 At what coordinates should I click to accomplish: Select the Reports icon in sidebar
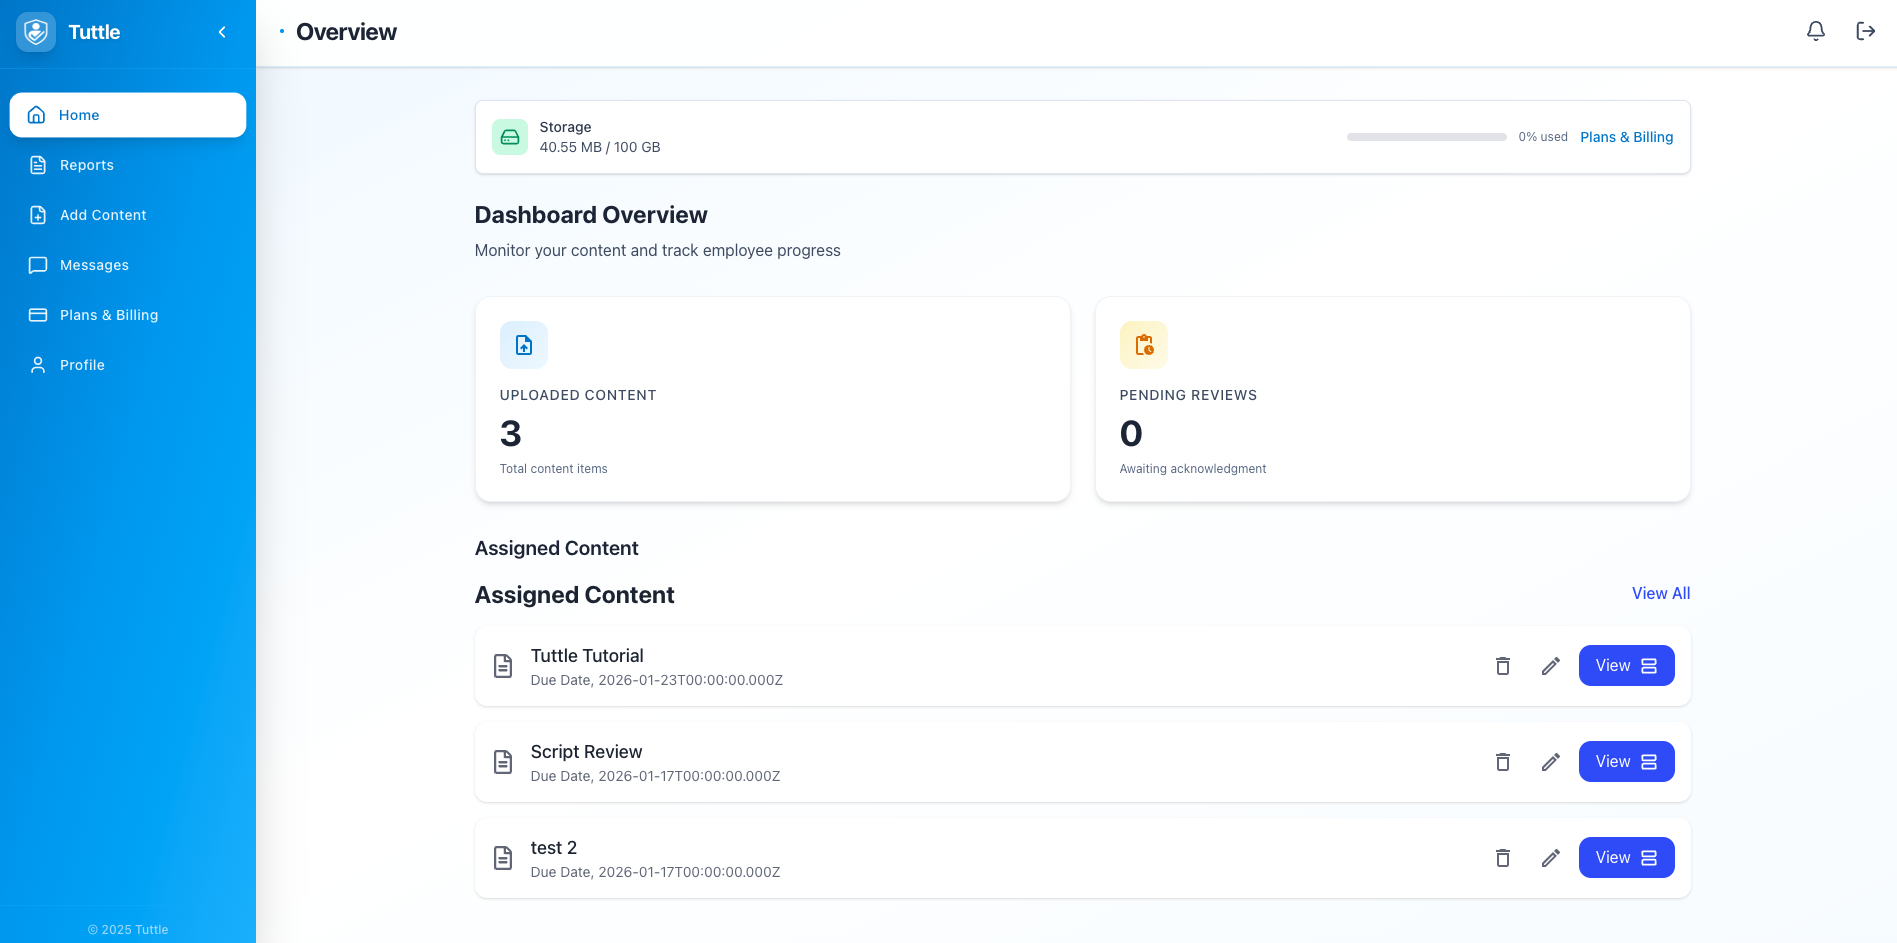(x=37, y=165)
